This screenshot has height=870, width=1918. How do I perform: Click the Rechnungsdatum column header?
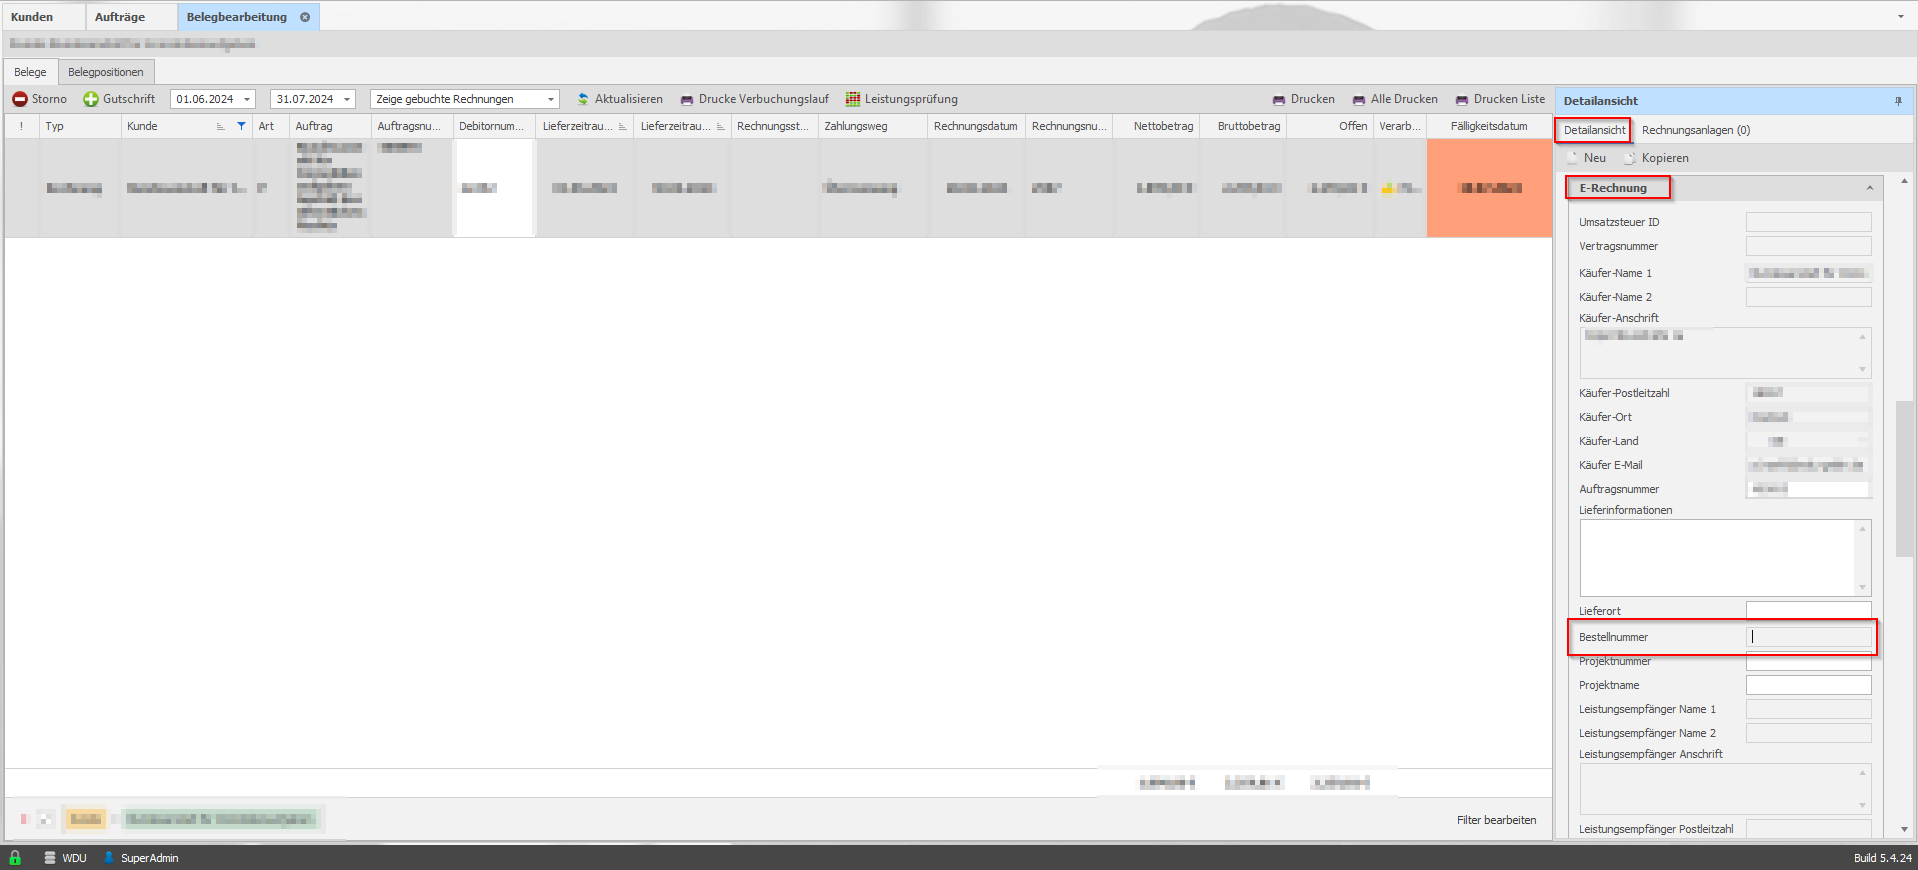point(976,126)
